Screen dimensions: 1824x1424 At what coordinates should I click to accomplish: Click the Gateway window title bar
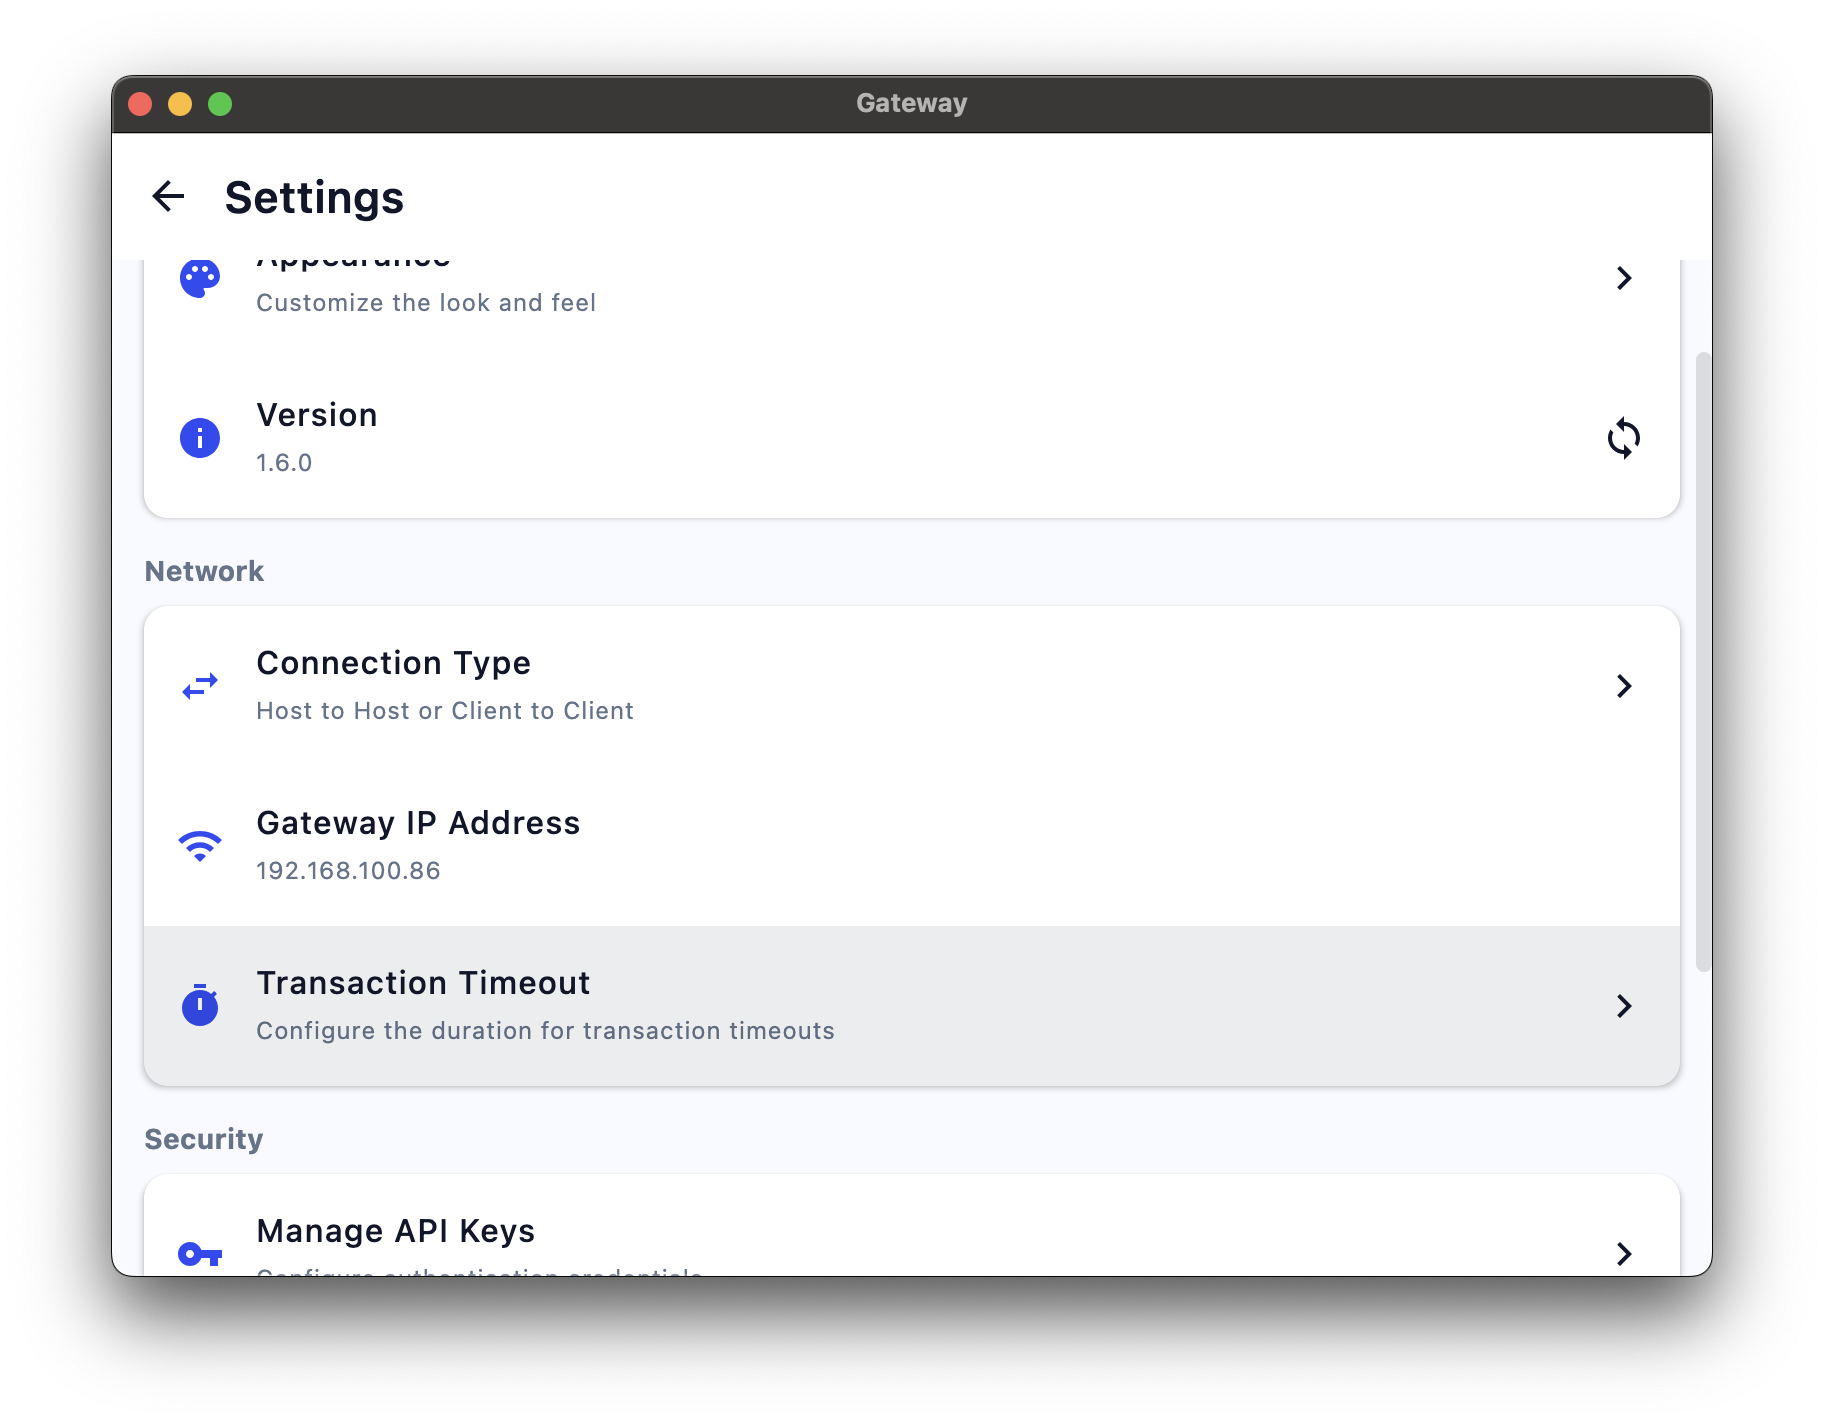[910, 102]
